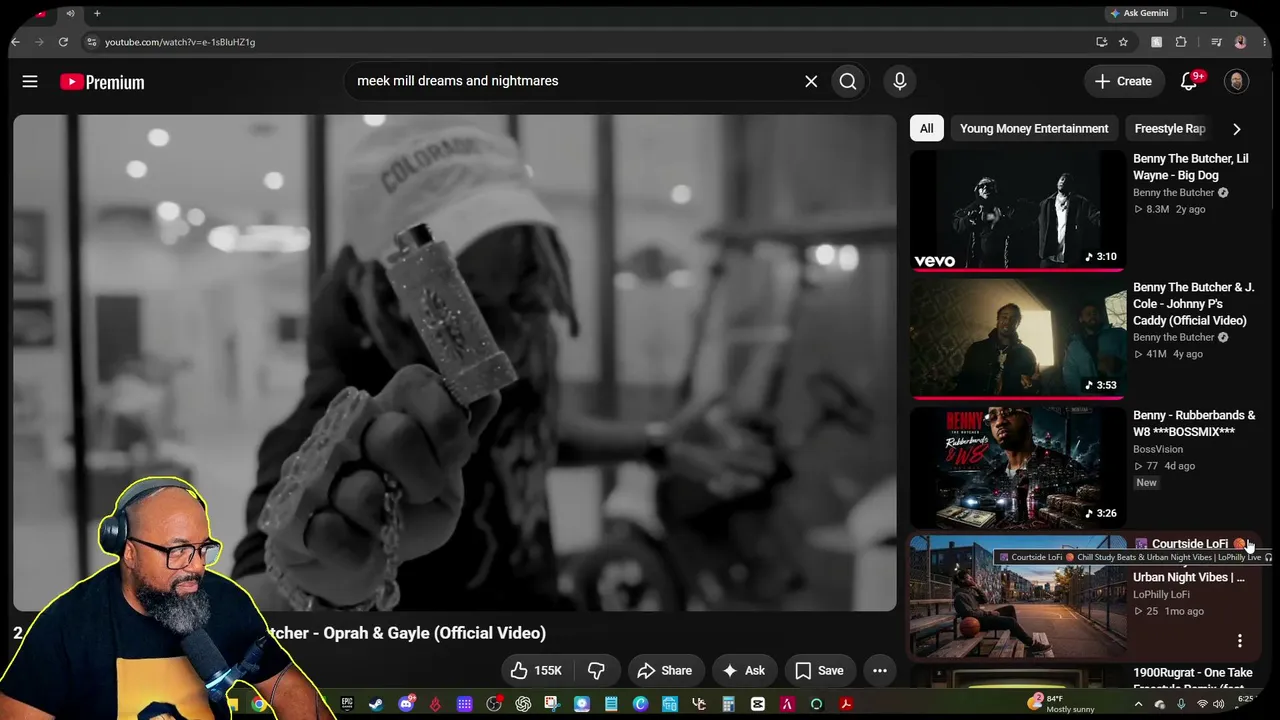Install app icon in address bar
The image size is (1280, 720).
pyautogui.click(x=1101, y=42)
